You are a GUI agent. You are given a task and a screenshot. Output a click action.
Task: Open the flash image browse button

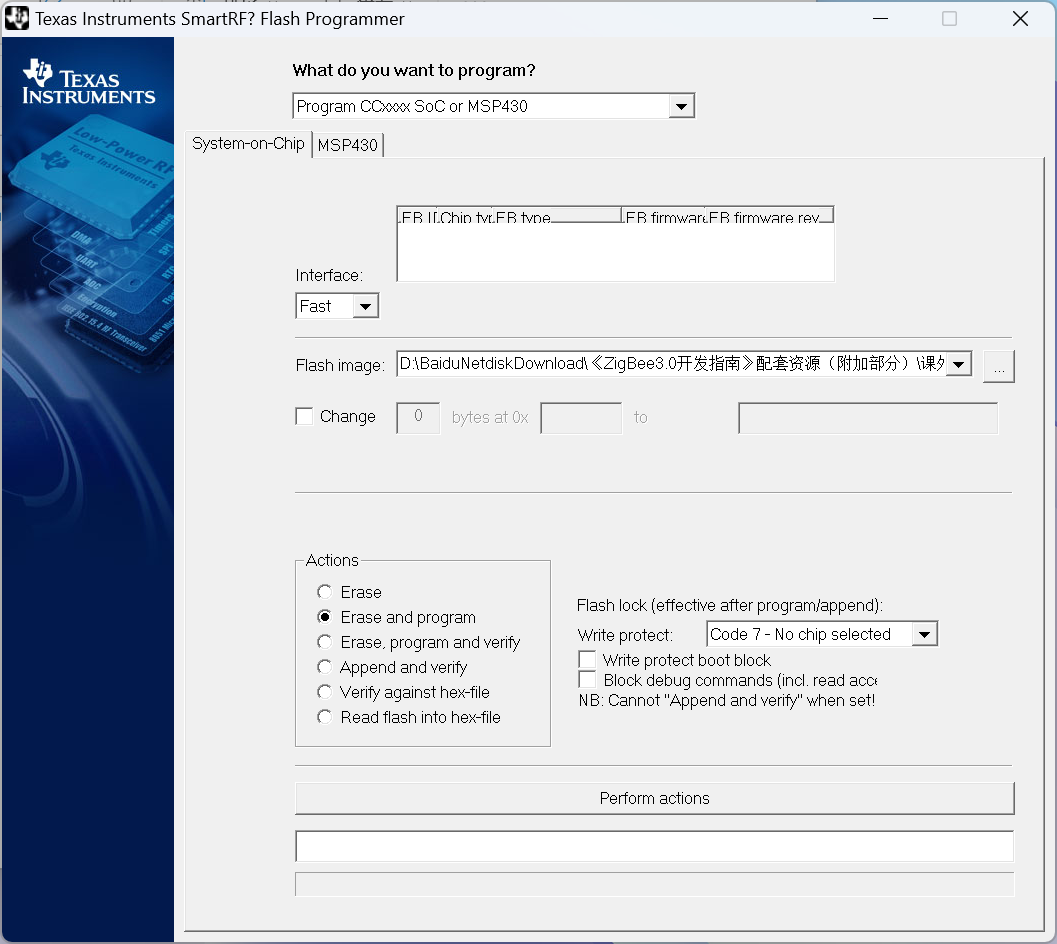click(x=998, y=366)
